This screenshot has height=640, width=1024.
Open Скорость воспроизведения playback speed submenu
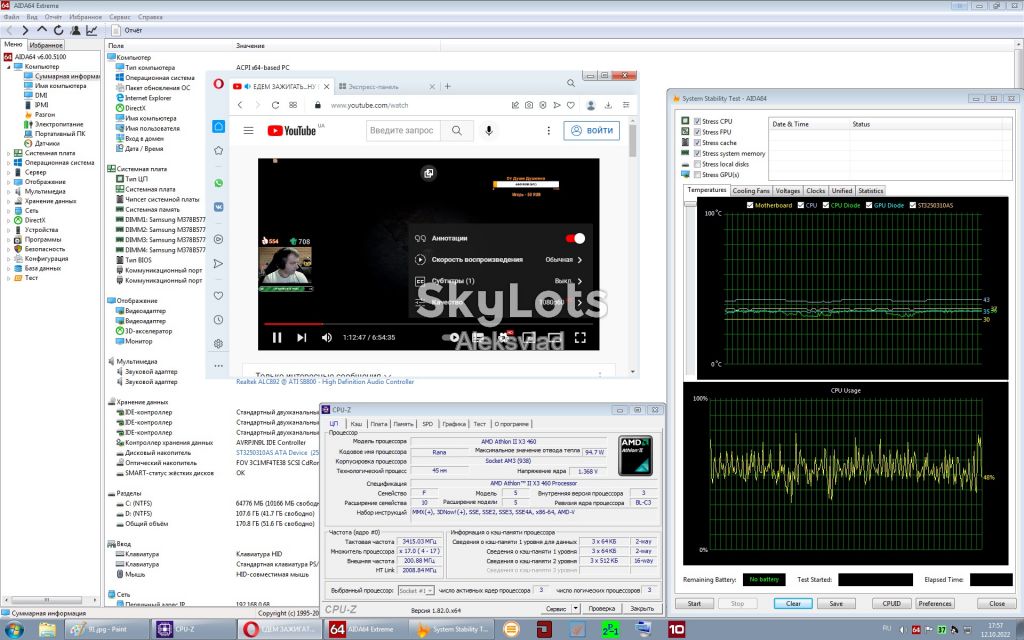coord(499,260)
